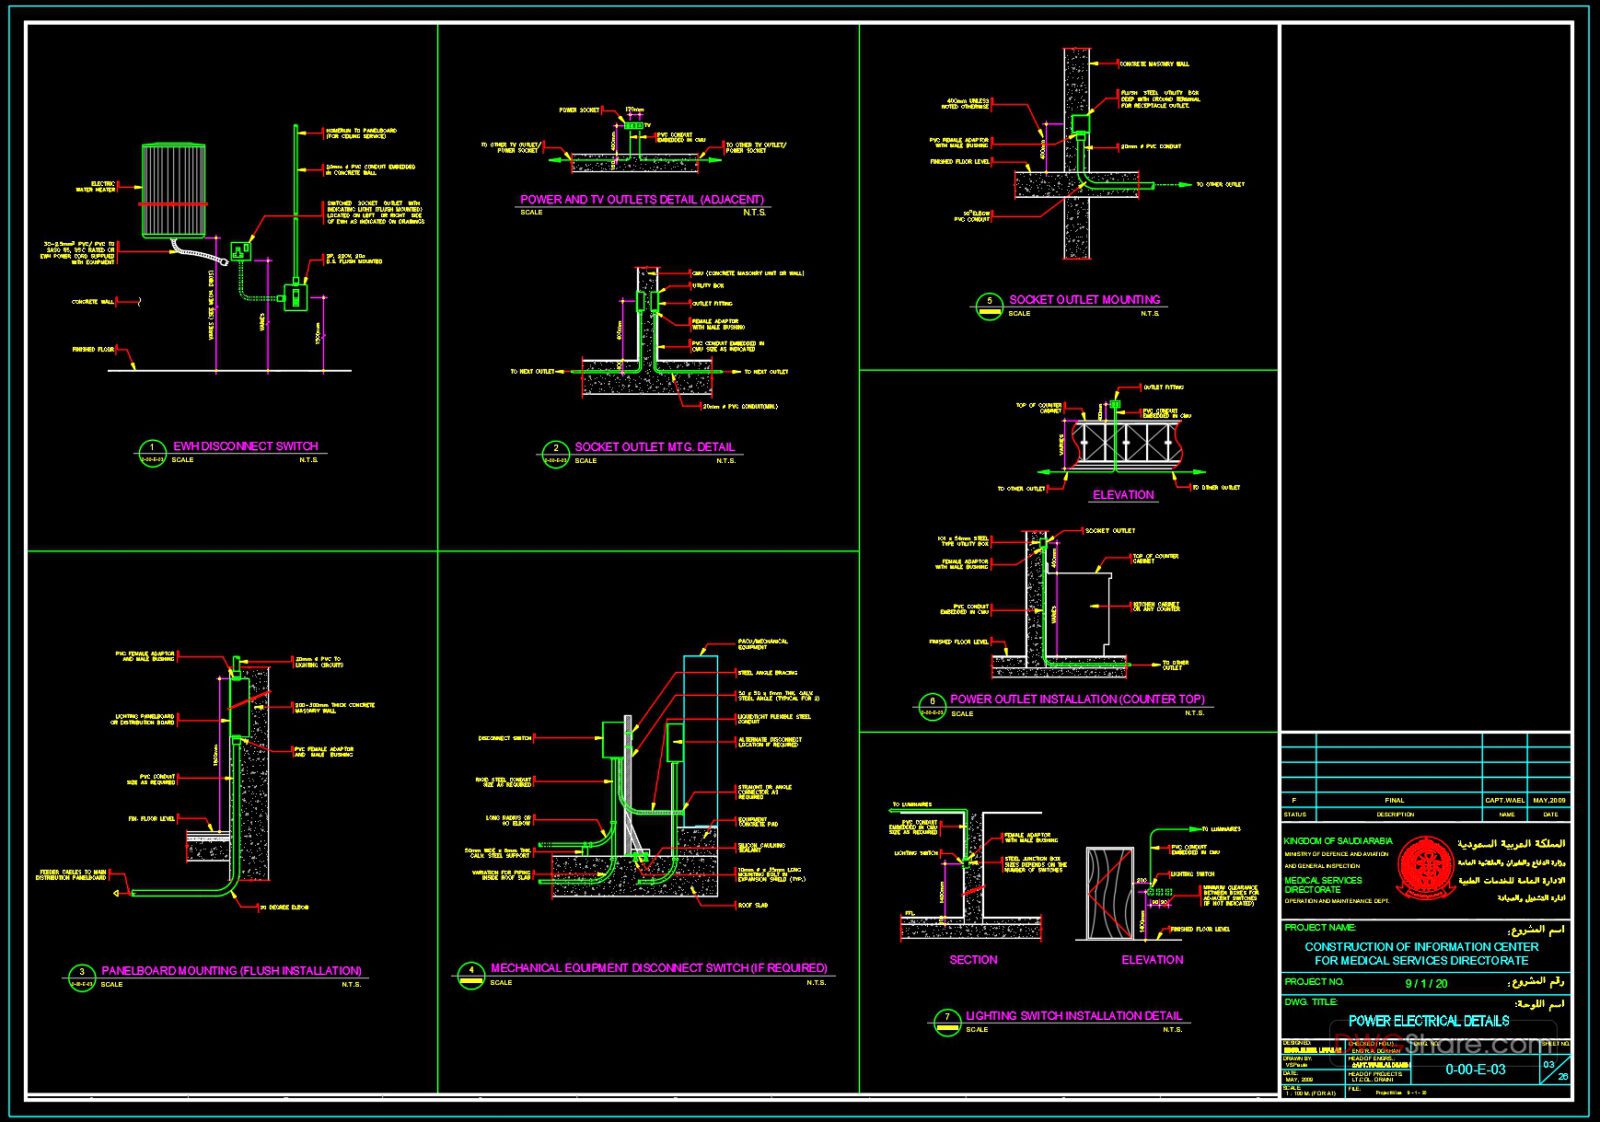Image resolution: width=1600 pixels, height=1122 pixels.
Task: Click the "POWER AND TV OUTLETS DETAIL (ADJACENT)" title
Action: coord(642,199)
